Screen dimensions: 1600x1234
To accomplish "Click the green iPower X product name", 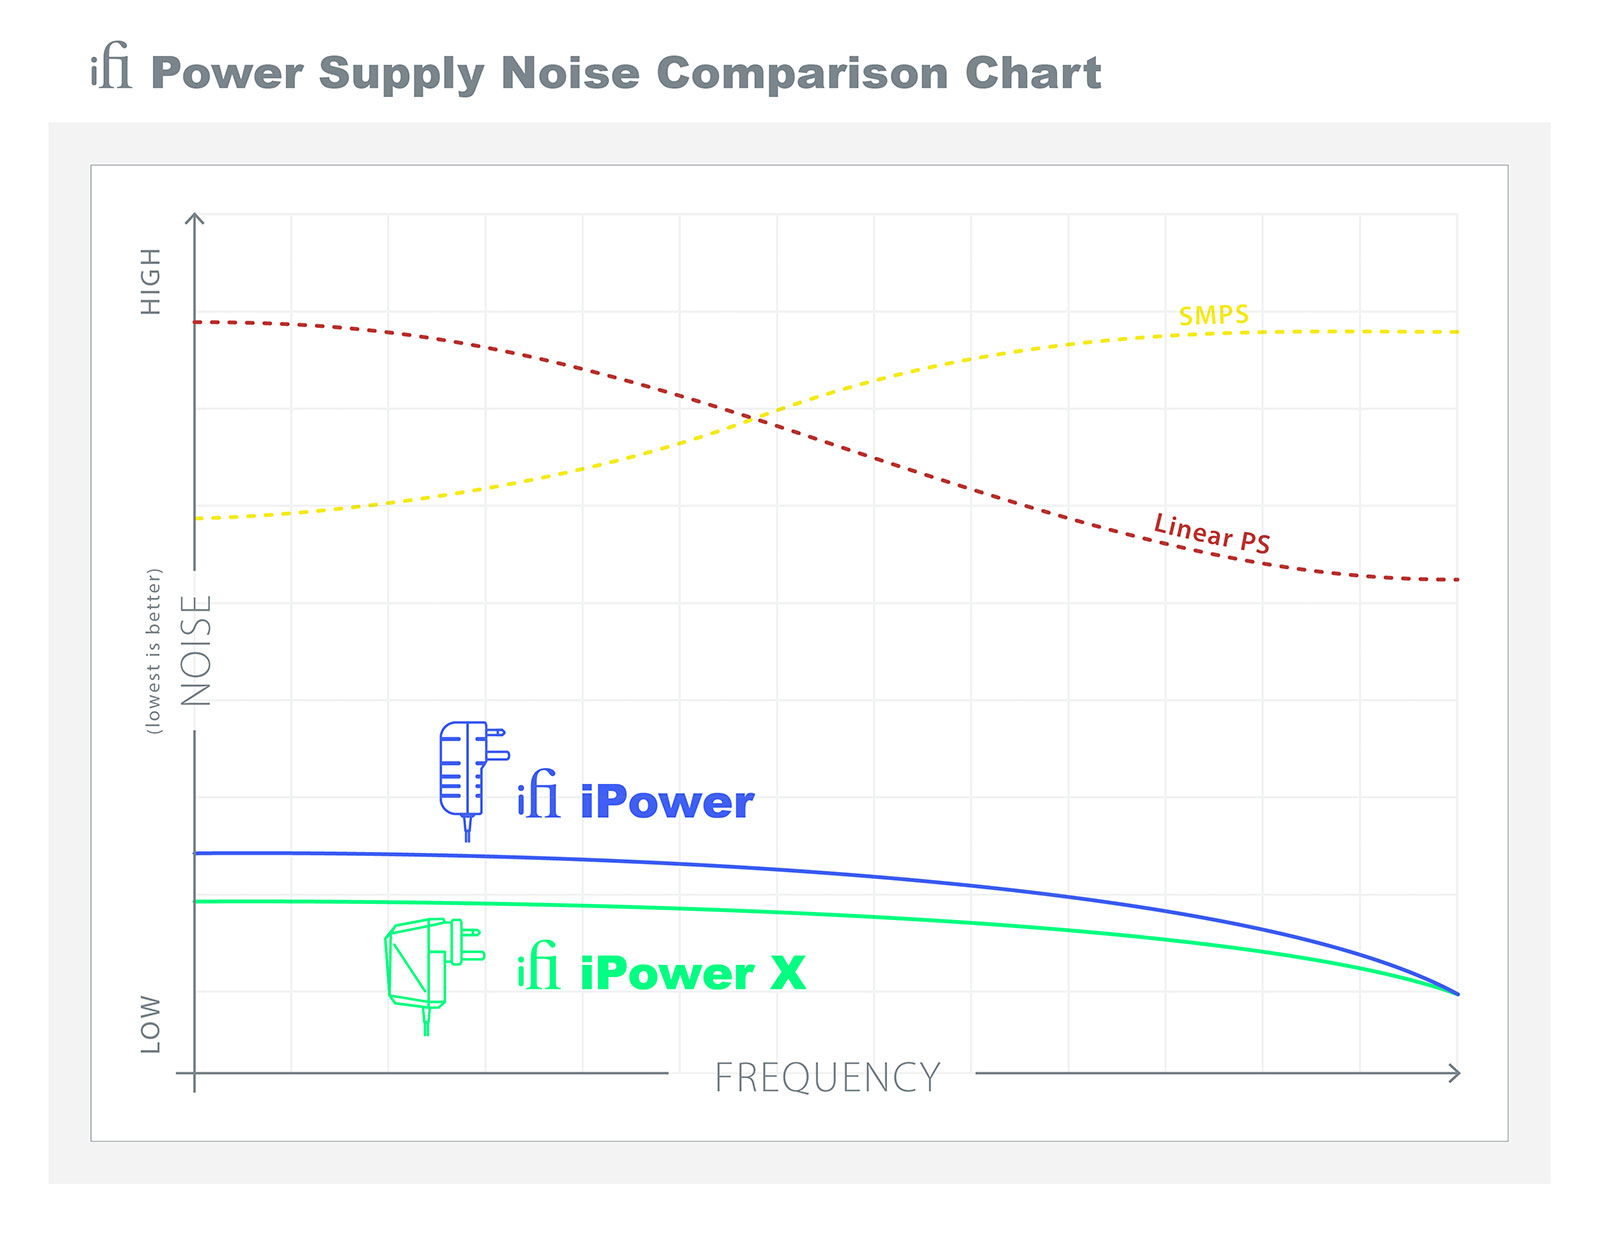I will [x=692, y=974].
